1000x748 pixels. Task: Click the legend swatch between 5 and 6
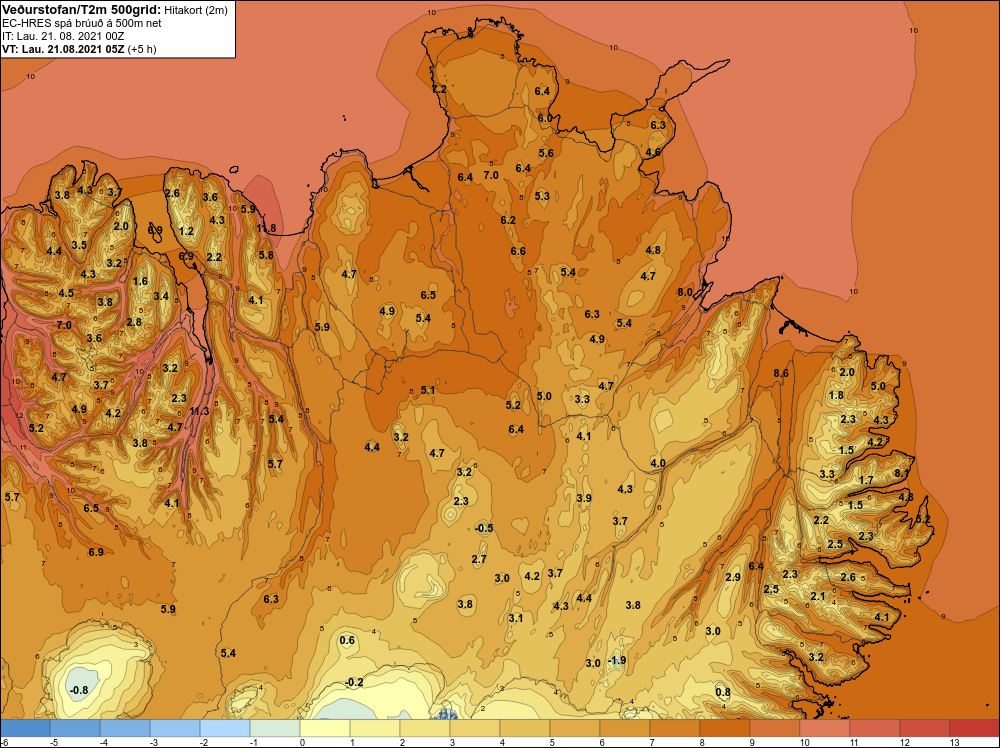(x=575, y=728)
